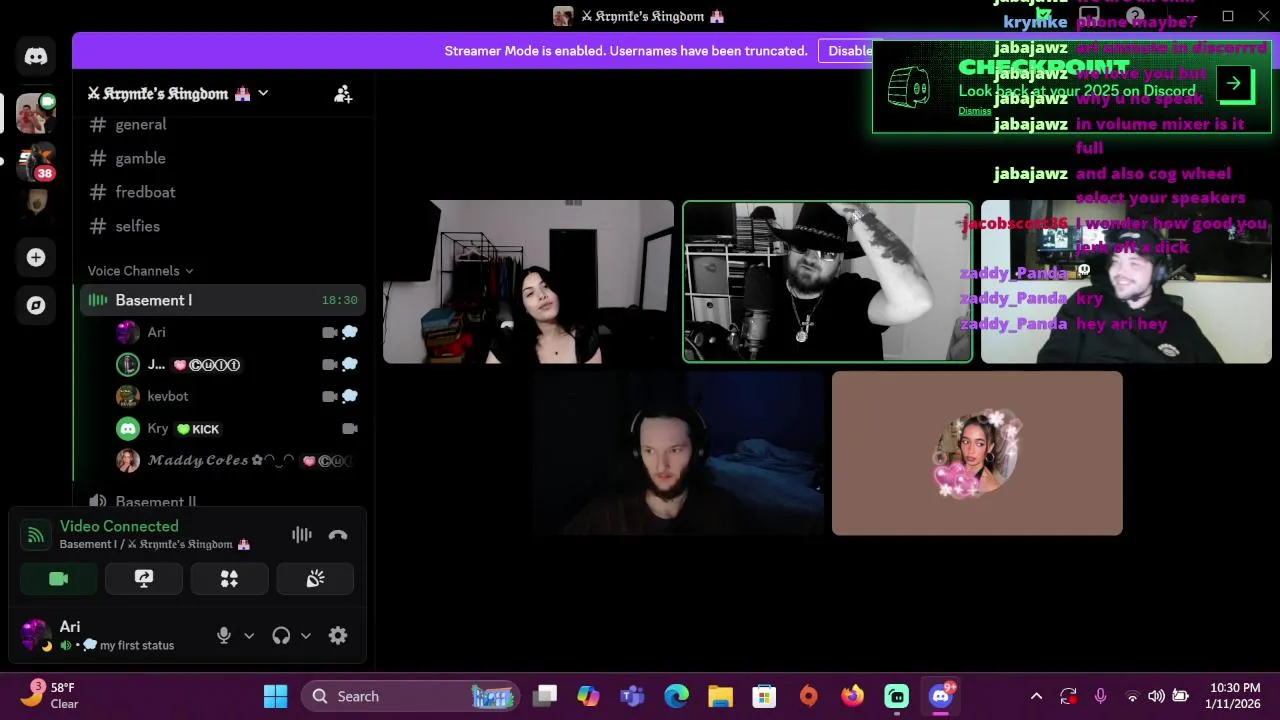The image size is (1280, 720).
Task: Click the Kick app taskbar icon
Action: tap(897, 696)
